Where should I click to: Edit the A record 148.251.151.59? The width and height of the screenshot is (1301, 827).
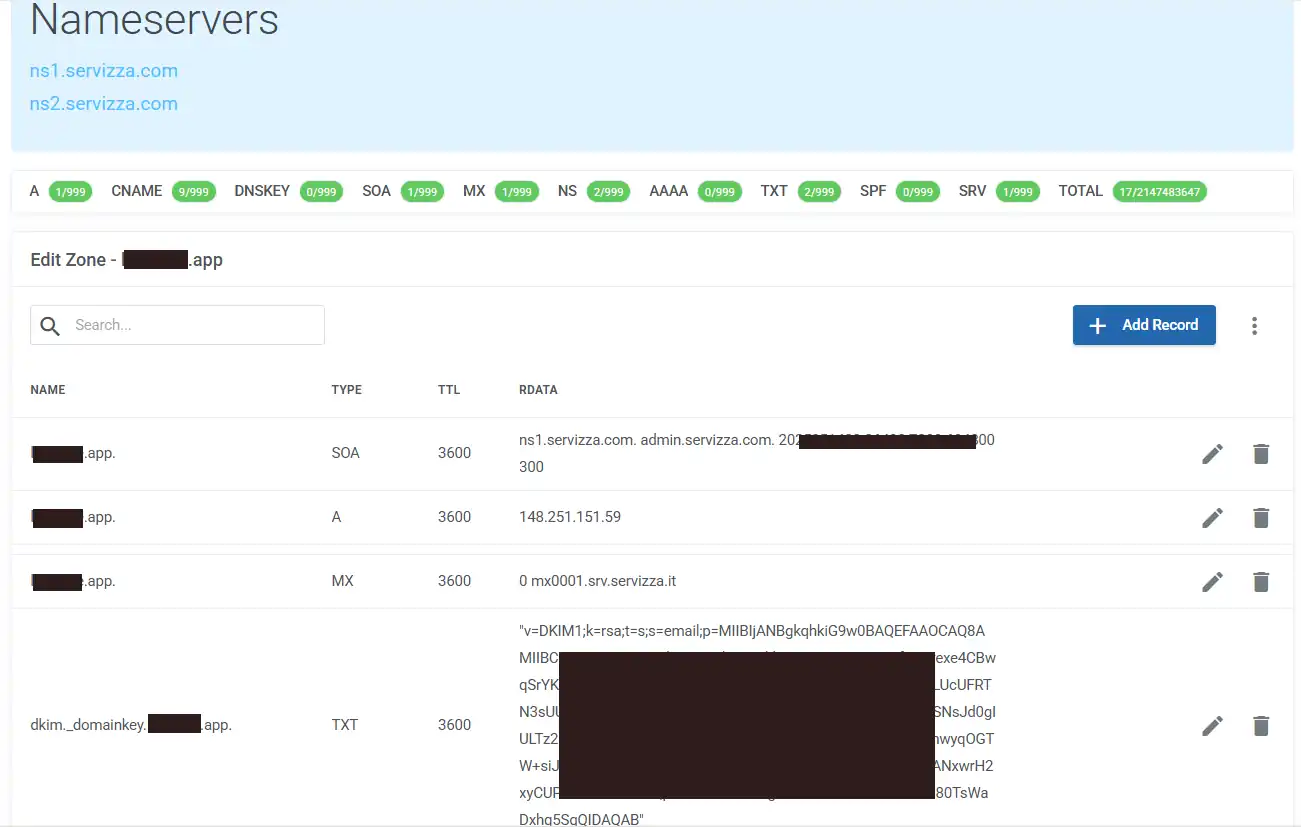(1212, 518)
